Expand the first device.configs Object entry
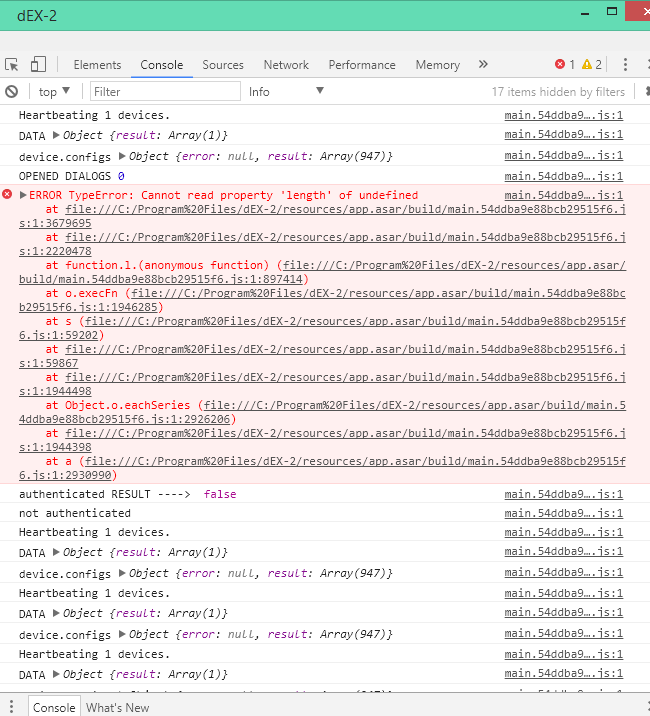650x716 pixels. (x=122, y=156)
